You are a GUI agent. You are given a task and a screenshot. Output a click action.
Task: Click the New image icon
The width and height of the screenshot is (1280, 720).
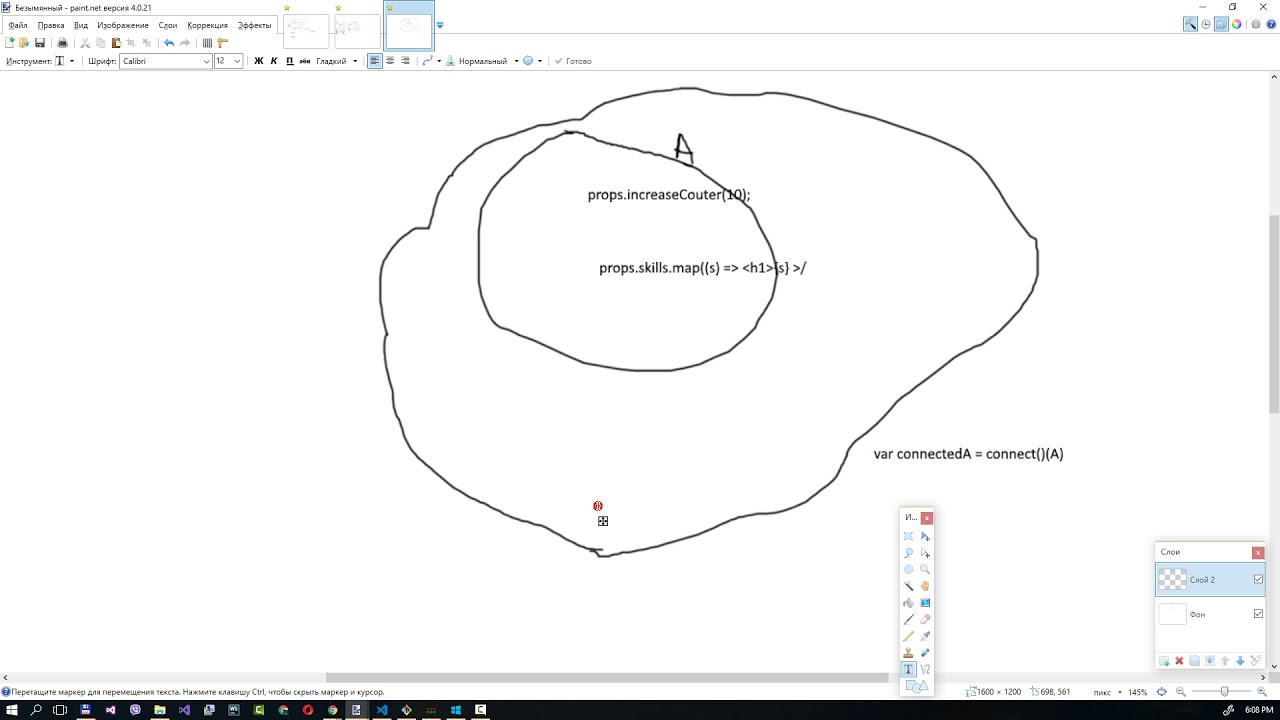coord(10,43)
